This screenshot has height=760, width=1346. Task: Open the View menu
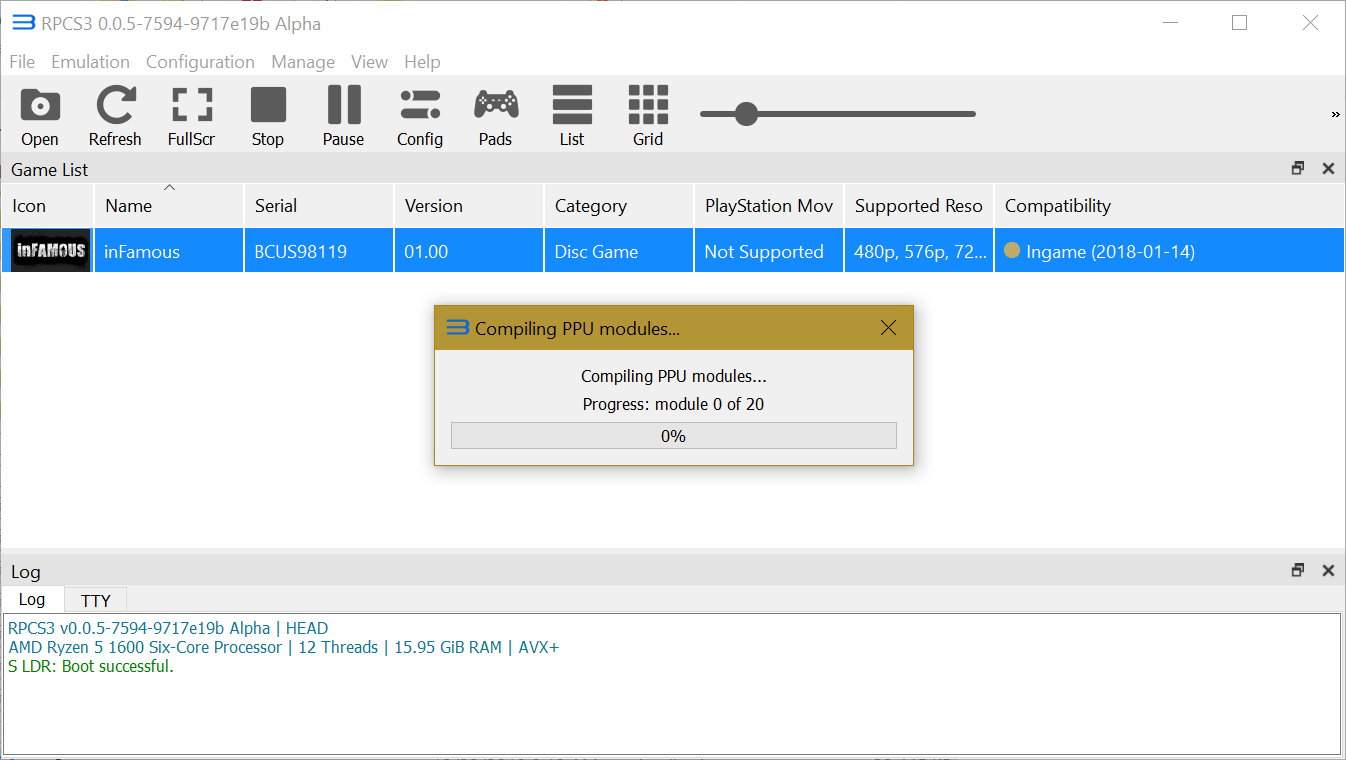369,62
